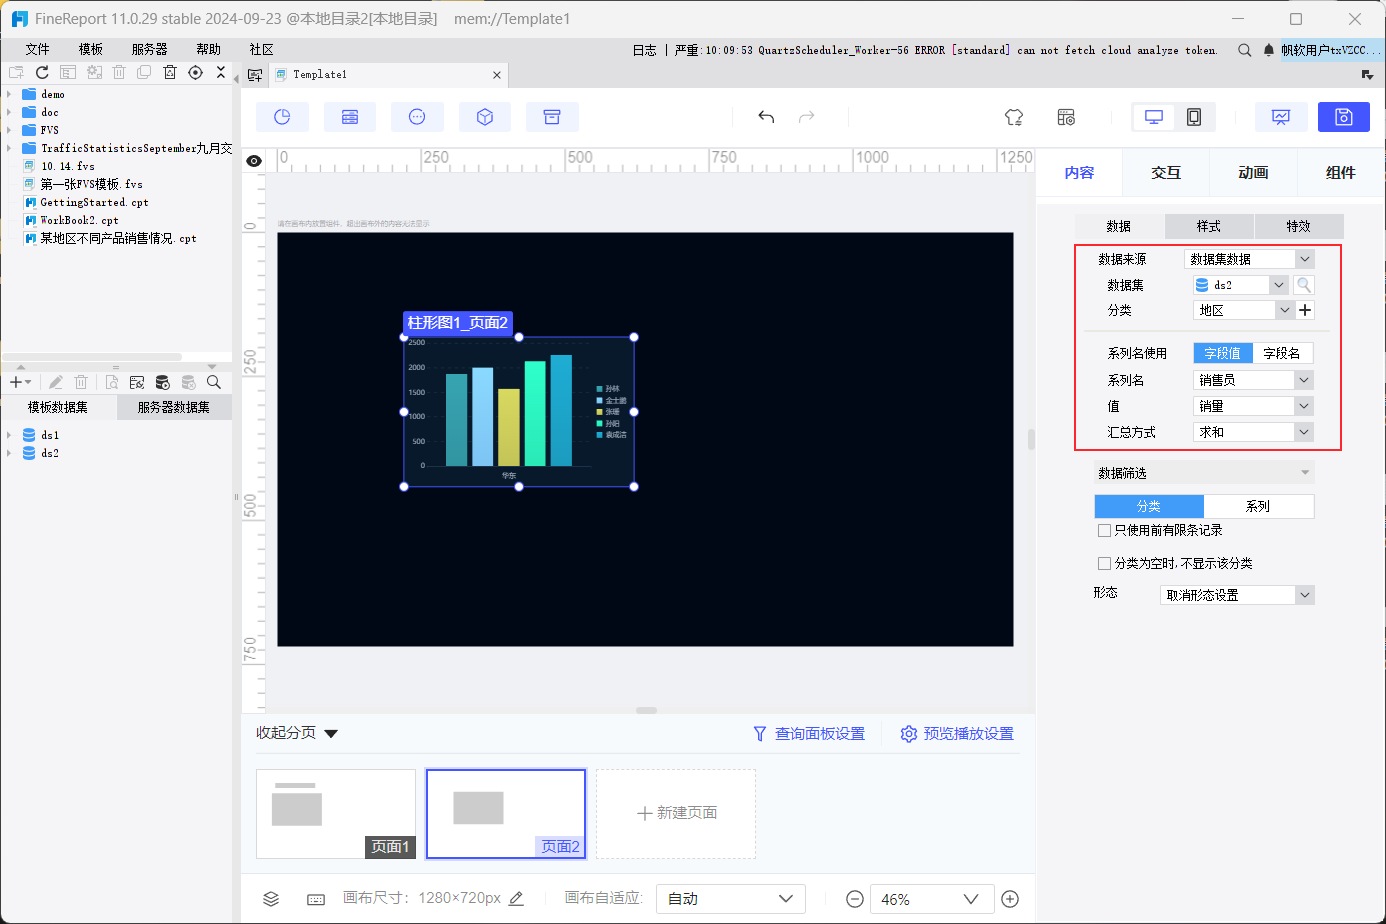Search datasets with the magnifier icon

[214, 382]
